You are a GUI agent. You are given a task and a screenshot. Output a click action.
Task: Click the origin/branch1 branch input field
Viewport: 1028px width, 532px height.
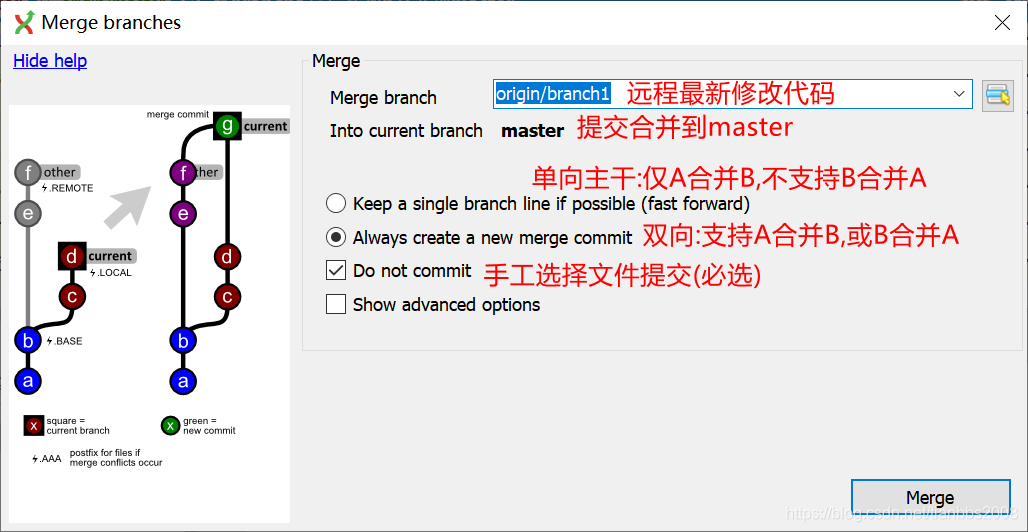pos(732,94)
